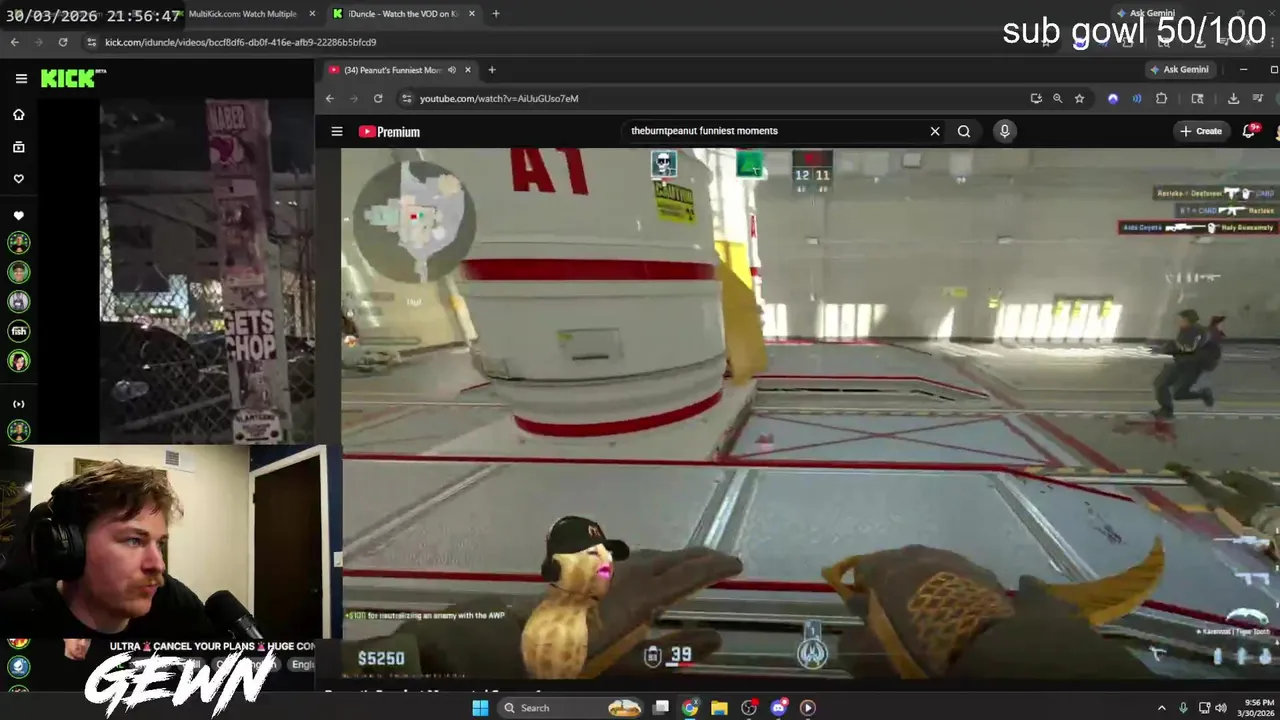
Task: Click the Windows taskbar Search box
Action: [x=571, y=708]
